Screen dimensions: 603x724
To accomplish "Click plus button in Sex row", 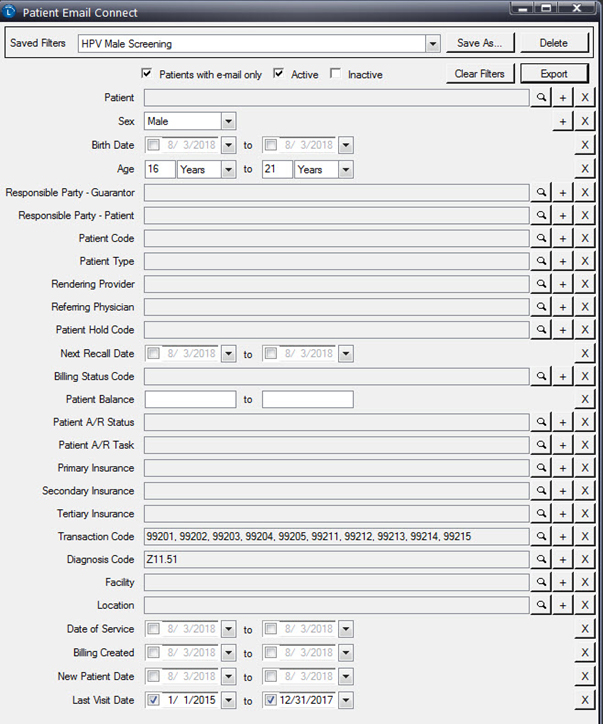I will point(562,121).
